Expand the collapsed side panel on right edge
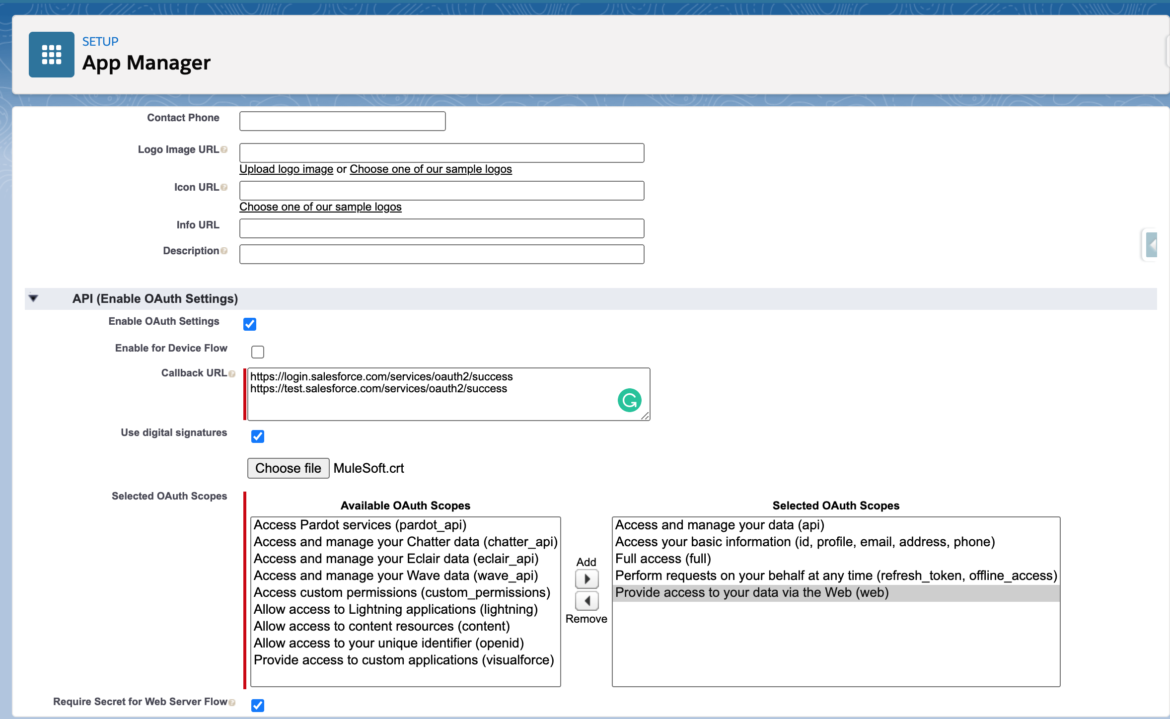Screen dimensions: 1170x719 coord(1152,244)
